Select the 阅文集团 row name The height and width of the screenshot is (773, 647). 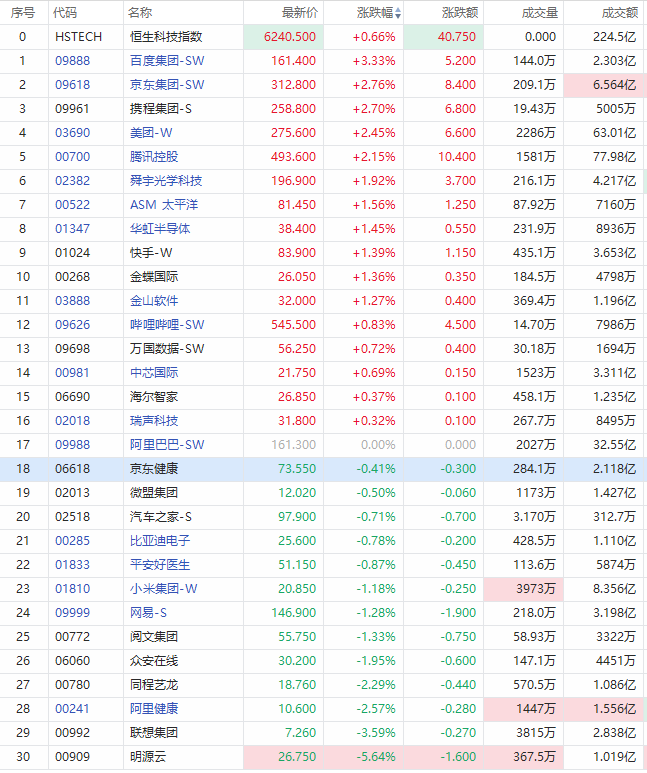tap(154, 637)
